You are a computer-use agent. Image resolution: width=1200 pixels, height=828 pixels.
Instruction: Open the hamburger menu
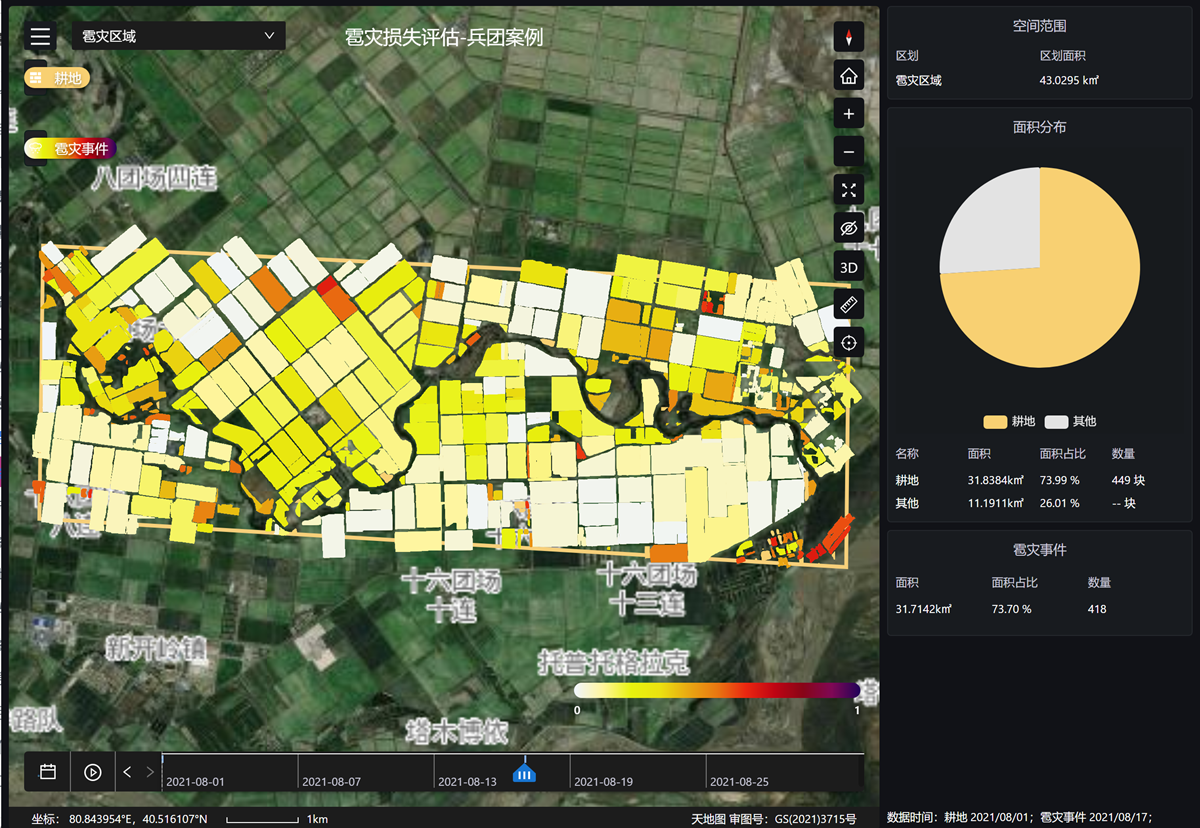click(40, 37)
